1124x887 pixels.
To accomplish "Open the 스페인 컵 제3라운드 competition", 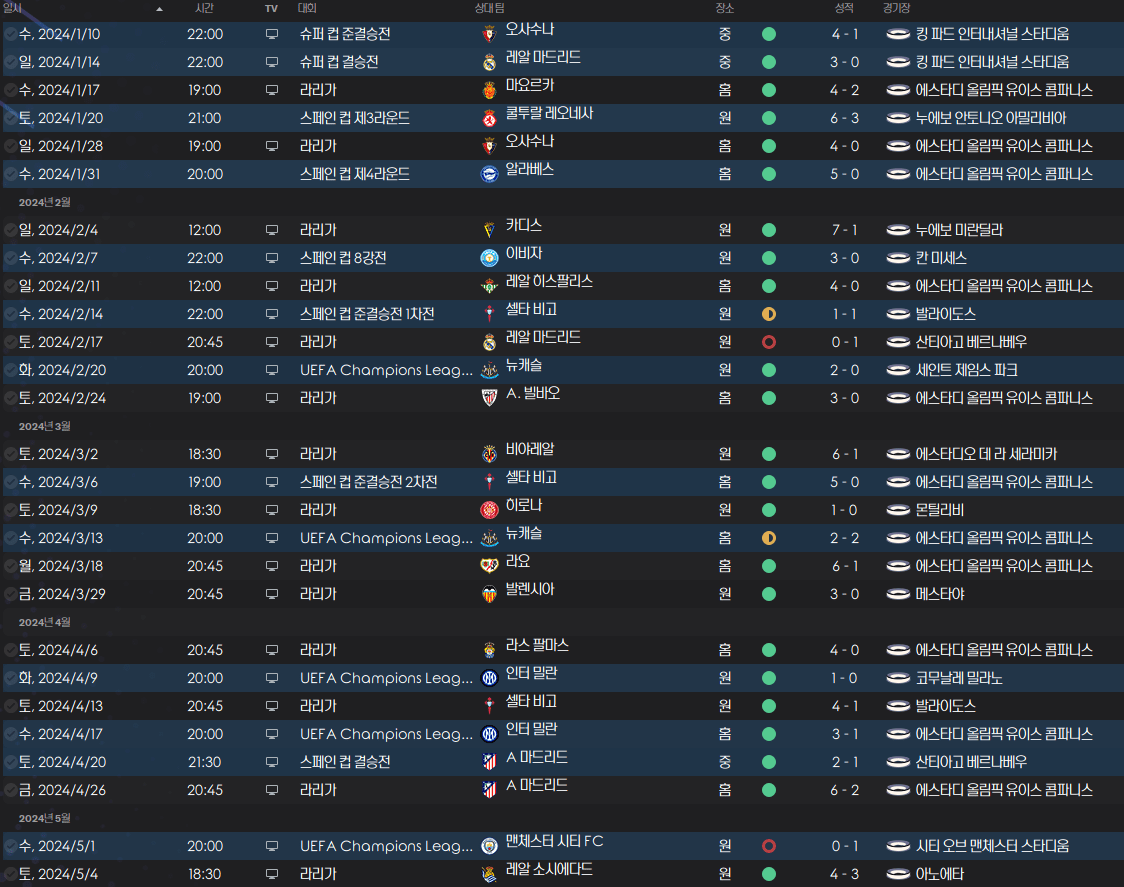I will 355,118.
